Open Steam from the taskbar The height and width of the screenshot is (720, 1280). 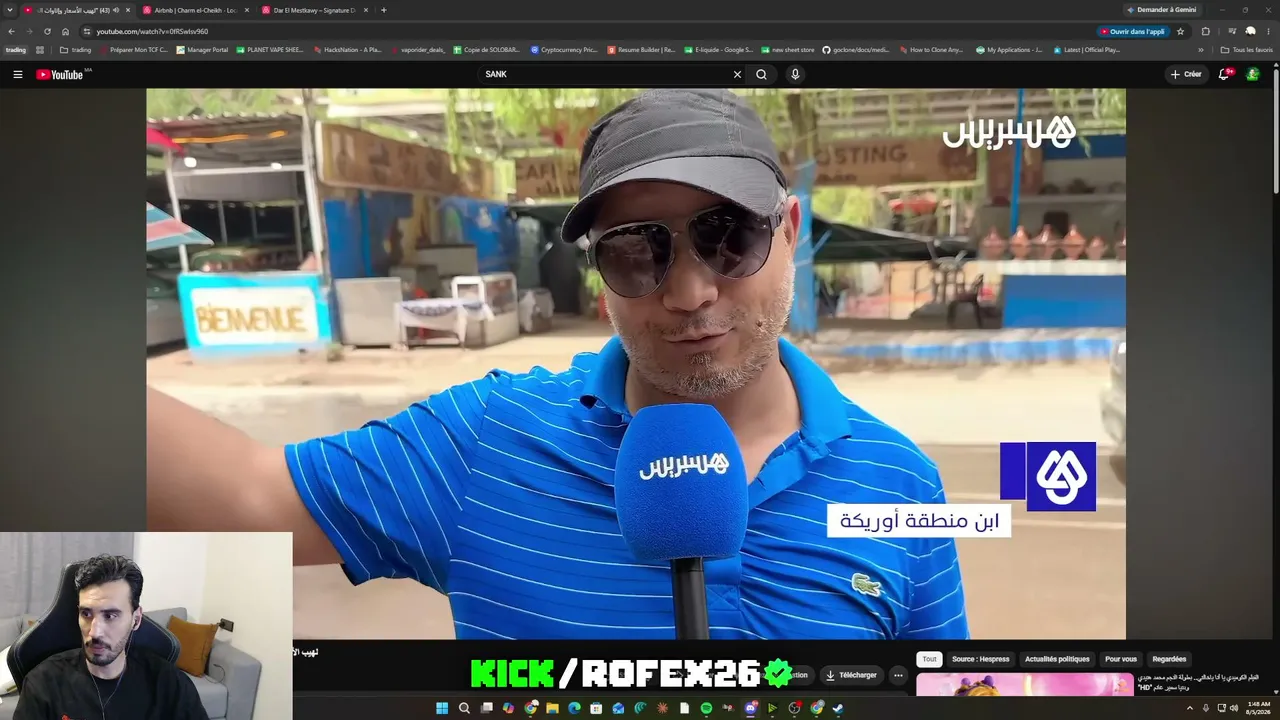click(x=838, y=708)
